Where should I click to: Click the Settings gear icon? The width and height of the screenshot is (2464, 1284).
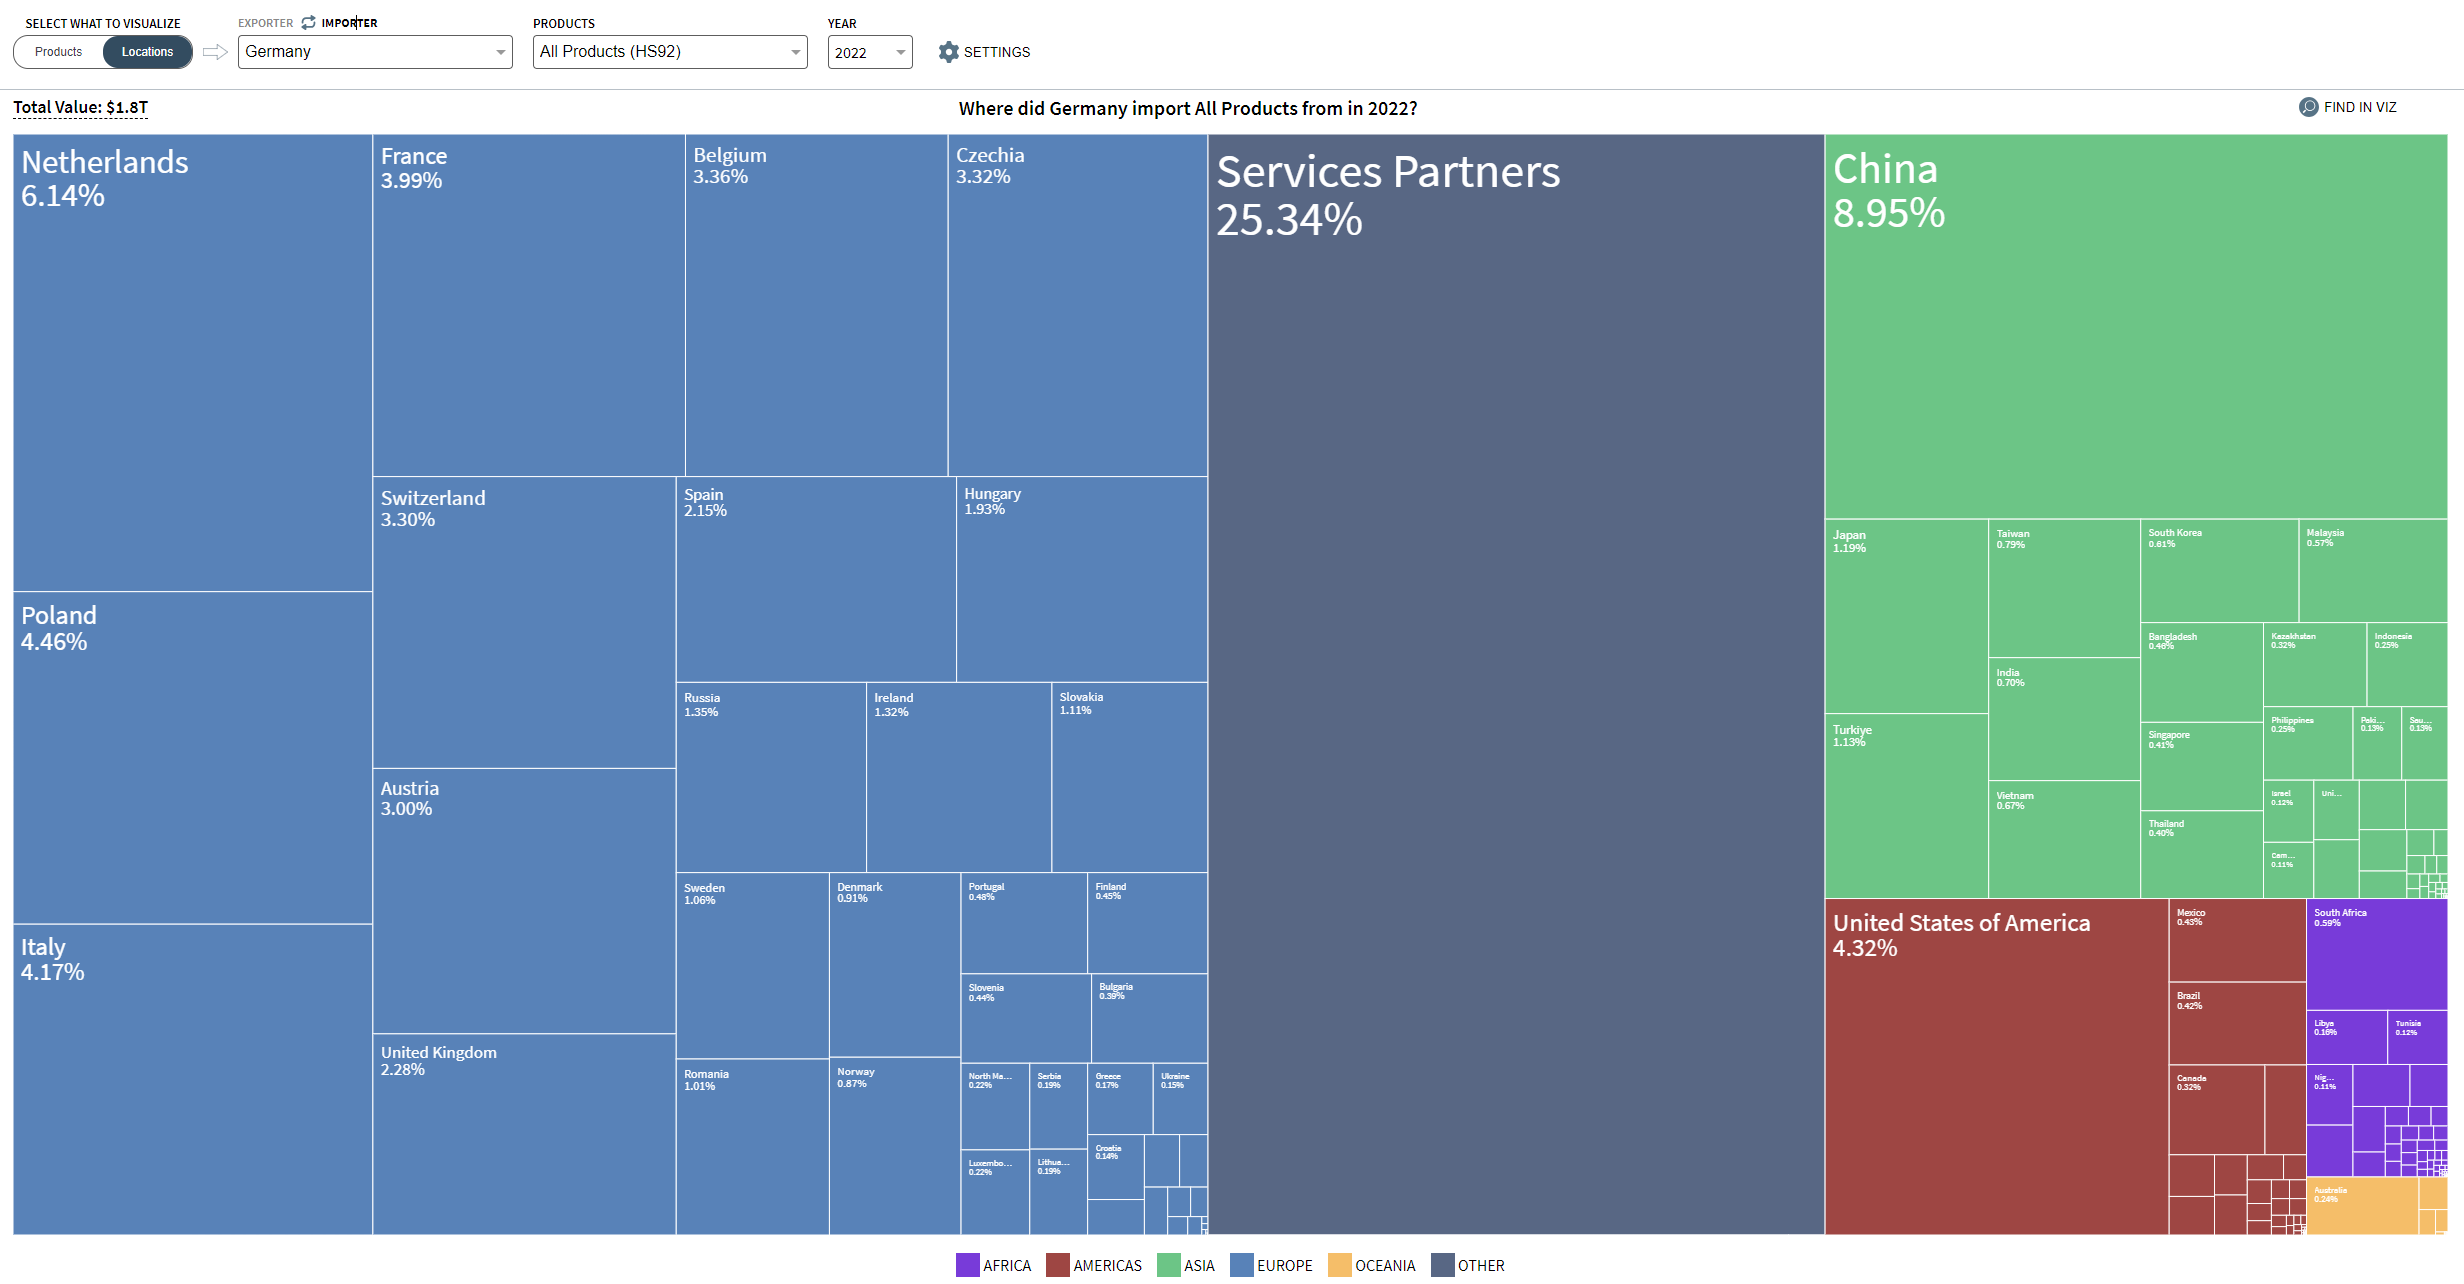pos(948,52)
